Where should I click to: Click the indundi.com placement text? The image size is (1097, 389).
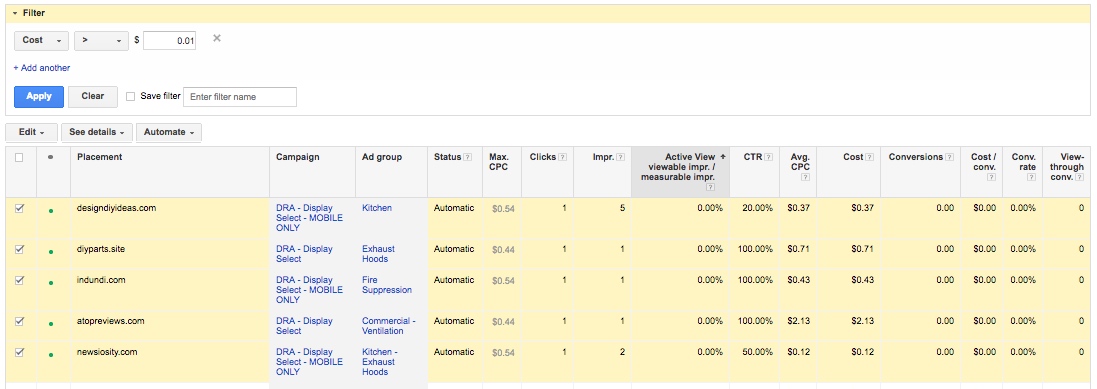point(101,280)
